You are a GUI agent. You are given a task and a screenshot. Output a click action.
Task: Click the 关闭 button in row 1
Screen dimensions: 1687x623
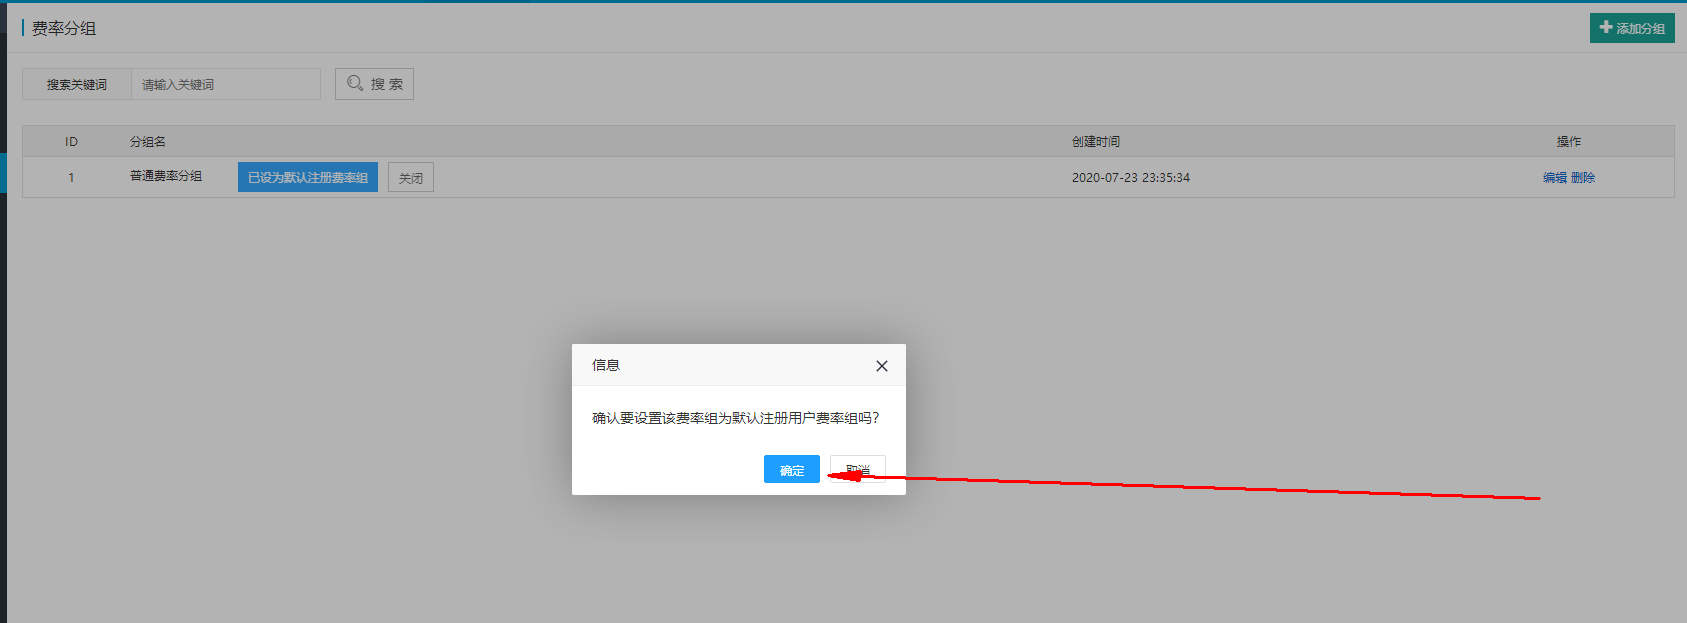tap(411, 178)
